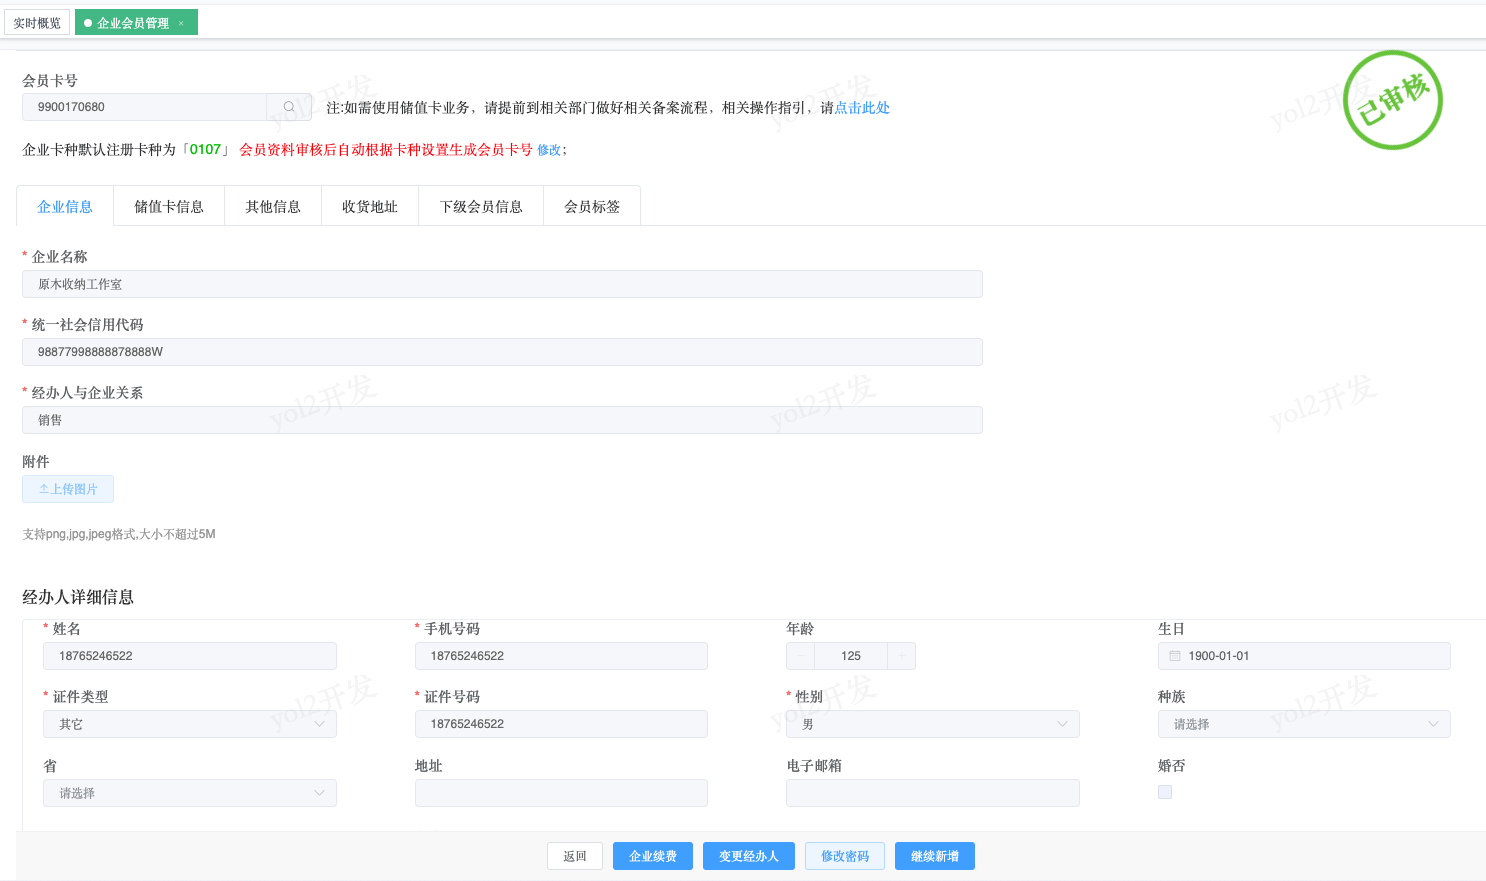Click the 支持png,jpg,jpeg格式 hint text
The image size is (1486, 881).
119,534
